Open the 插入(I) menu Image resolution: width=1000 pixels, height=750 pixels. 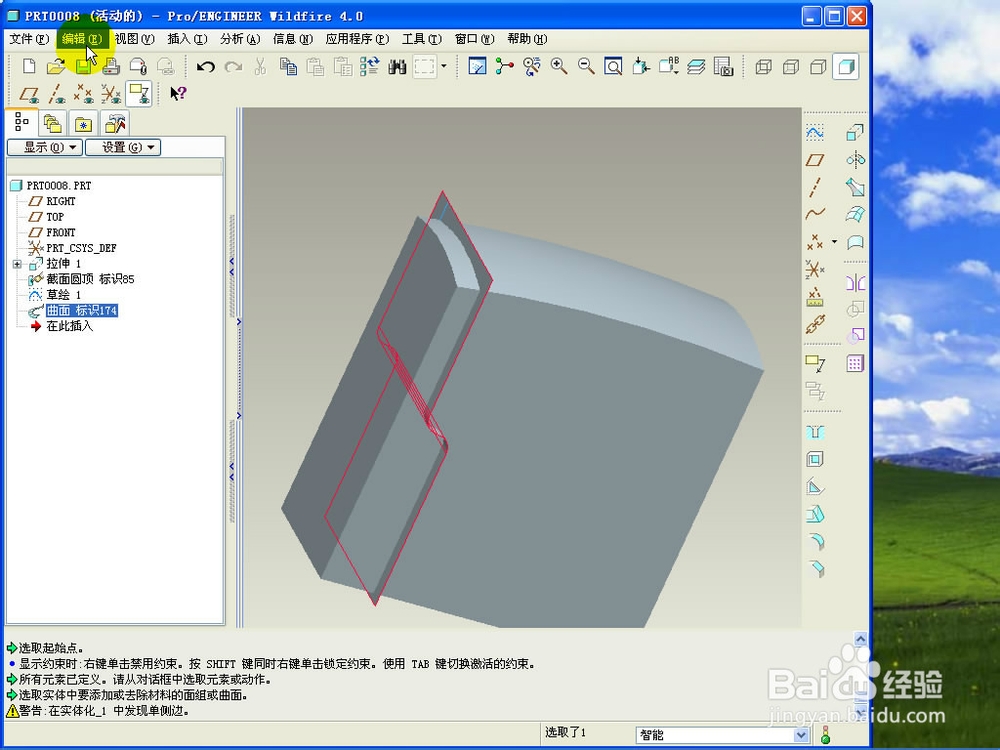click(x=188, y=39)
